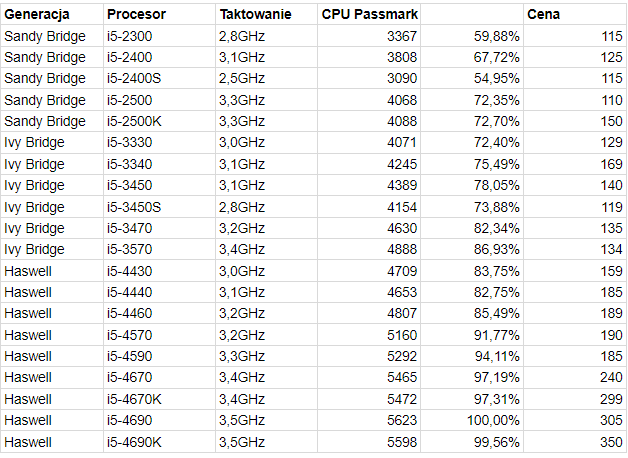The image size is (628, 458).
Task: Click the i5-2500K processor cell
Action: click(x=159, y=121)
